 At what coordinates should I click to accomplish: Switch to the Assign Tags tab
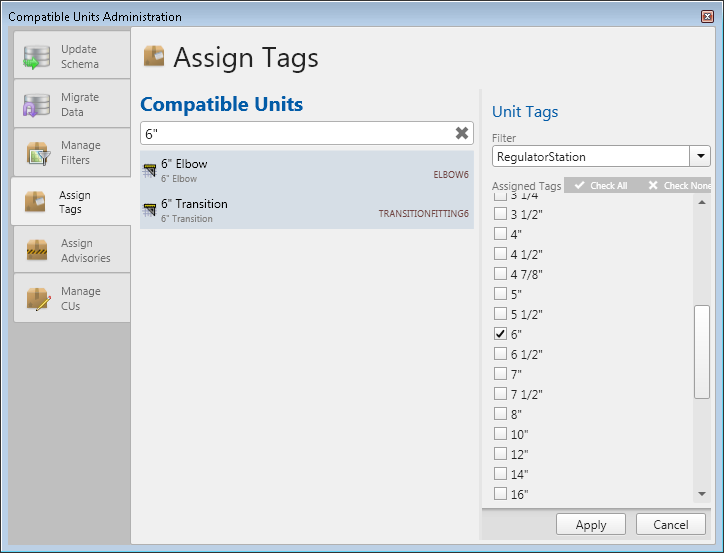pos(72,202)
